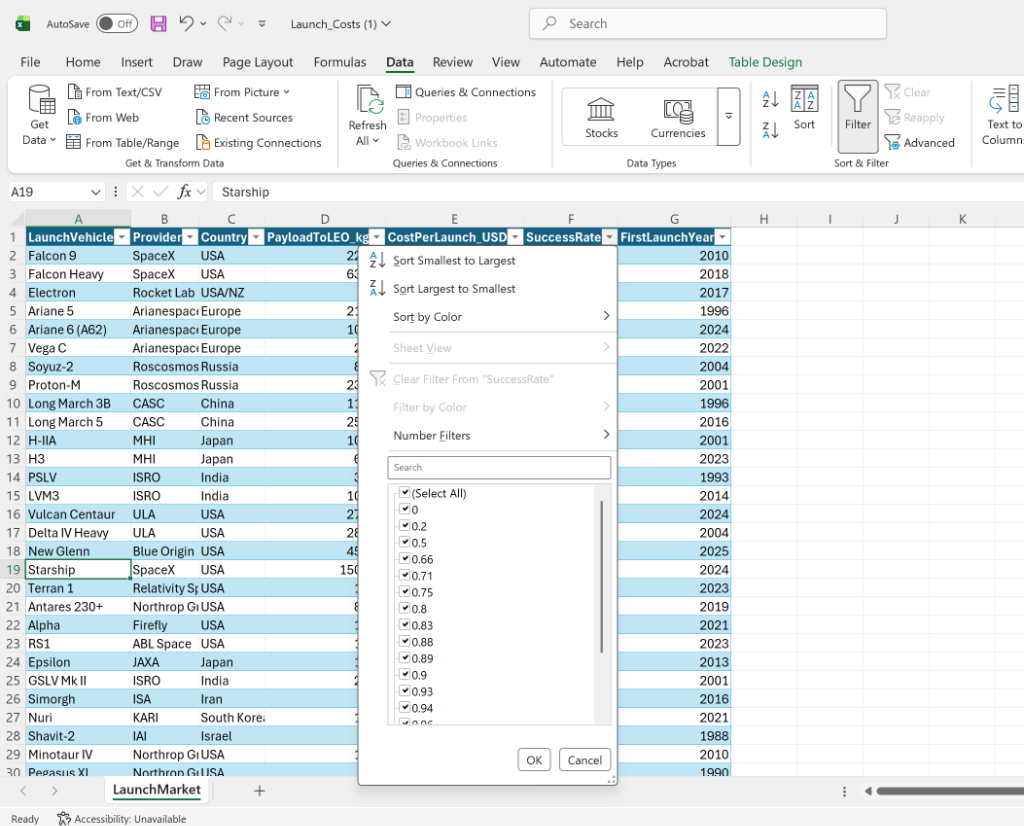Click Text to Columns tool

click(x=1004, y=116)
